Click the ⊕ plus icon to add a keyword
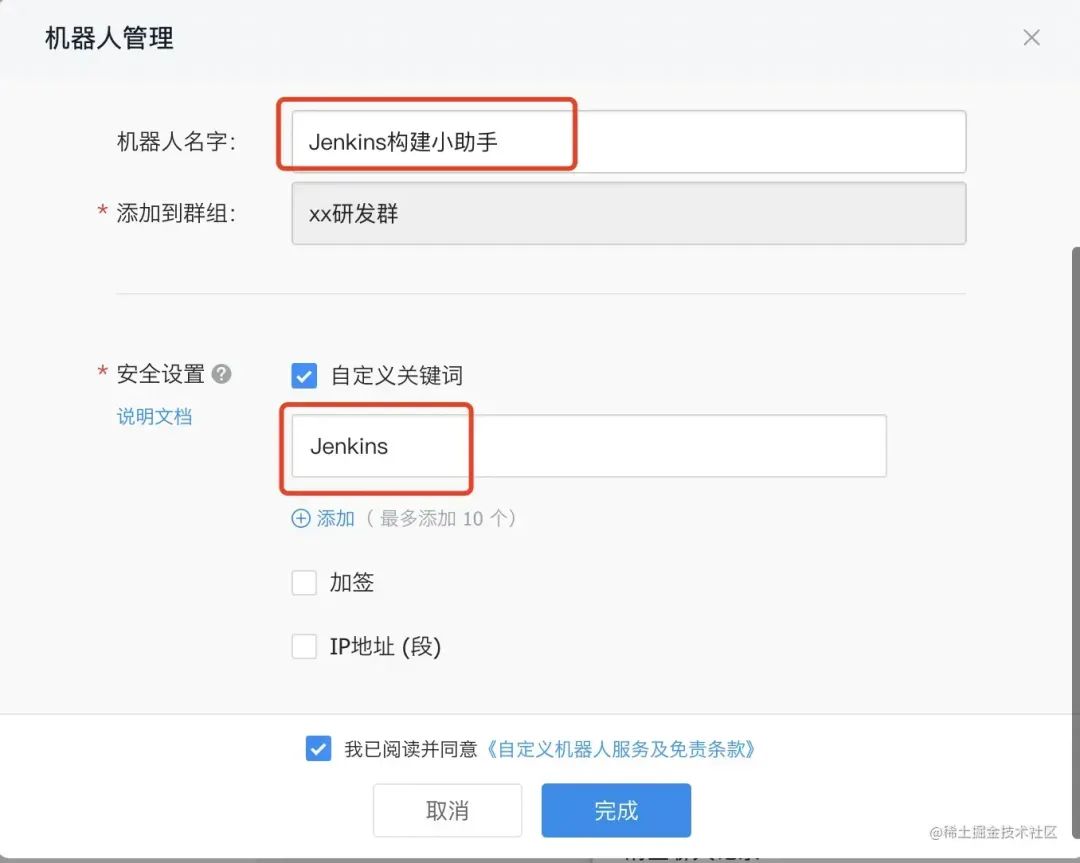 [300, 518]
